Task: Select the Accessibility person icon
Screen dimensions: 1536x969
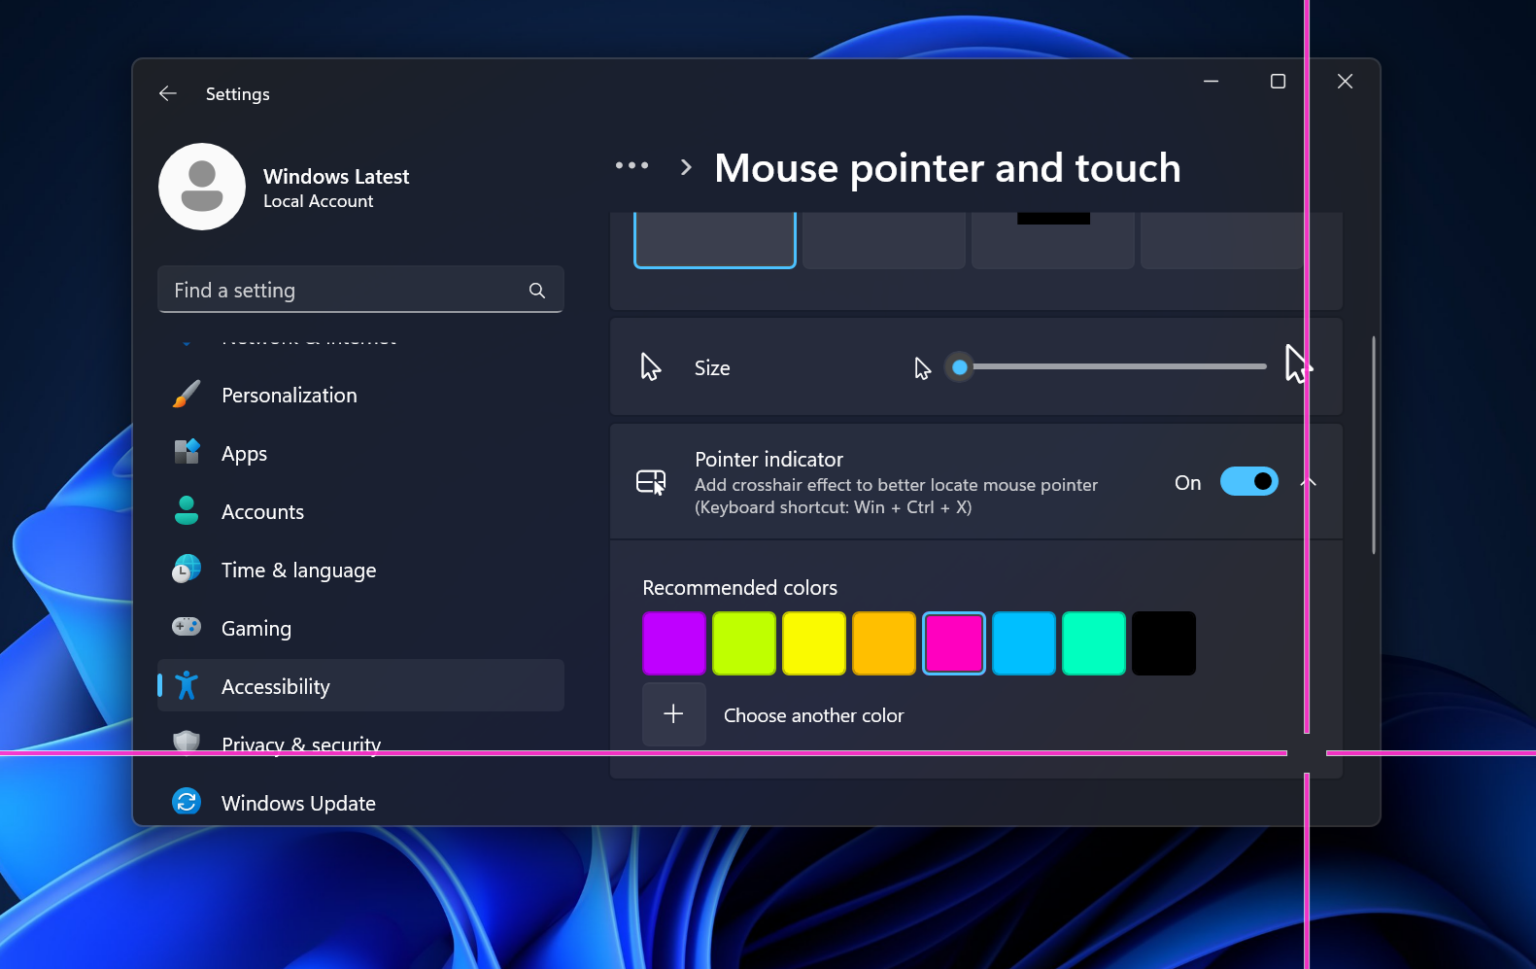Action: pos(186,685)
